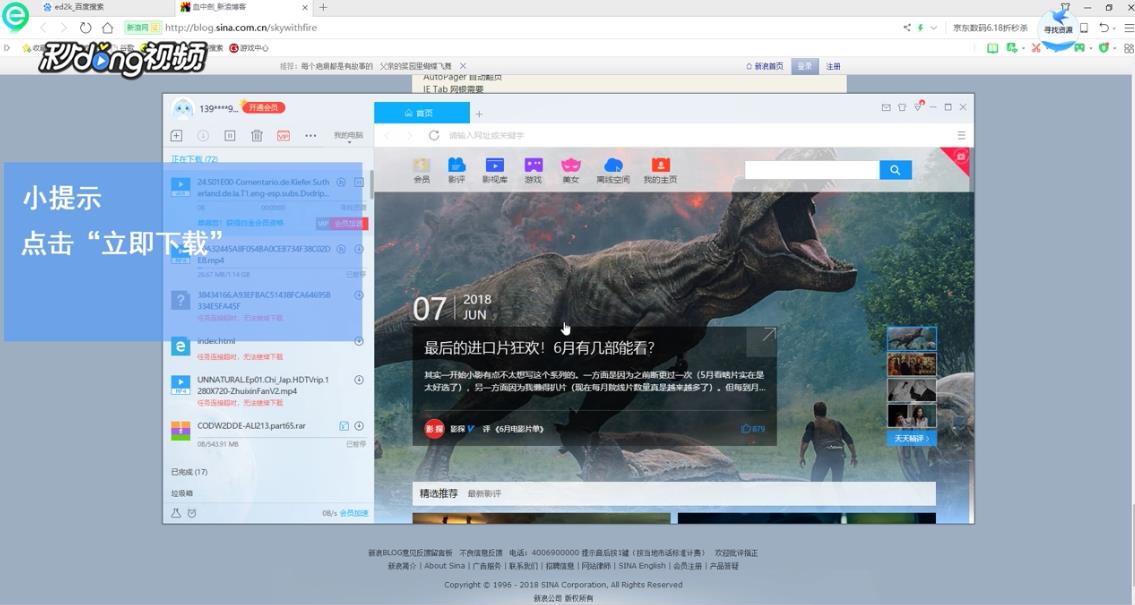Screen dimensions: 1135x605
Task: Click the 会员加速 link at bottom
Action: pos(354,513)
